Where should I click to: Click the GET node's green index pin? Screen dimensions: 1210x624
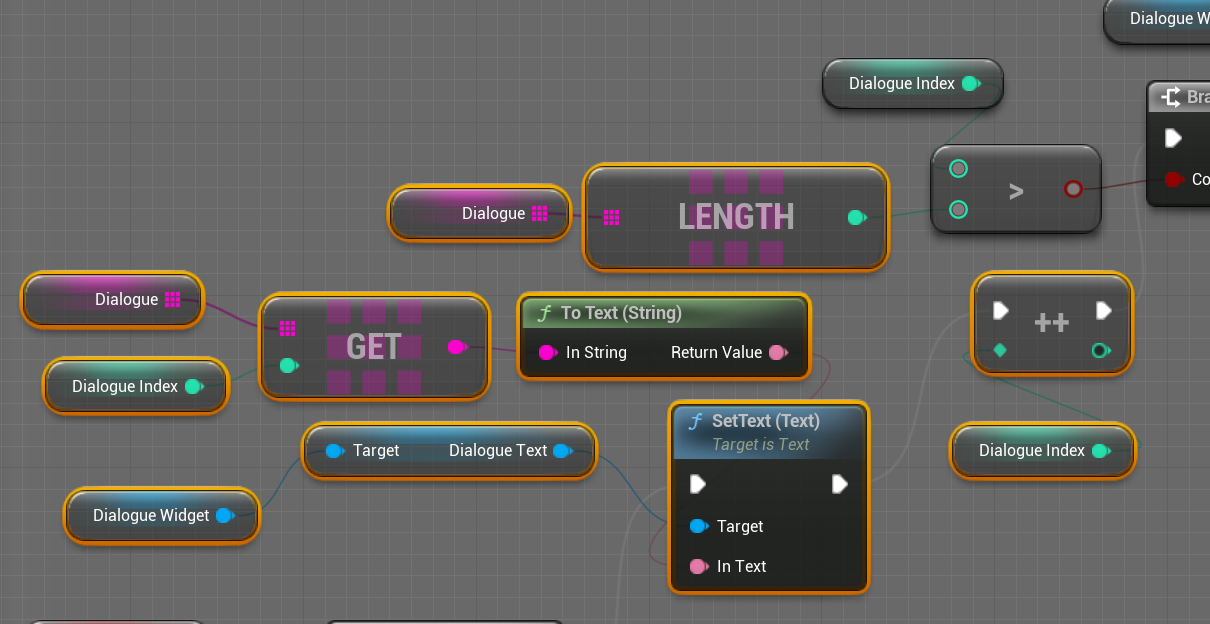pyautogui.click(x=288, y=366)
